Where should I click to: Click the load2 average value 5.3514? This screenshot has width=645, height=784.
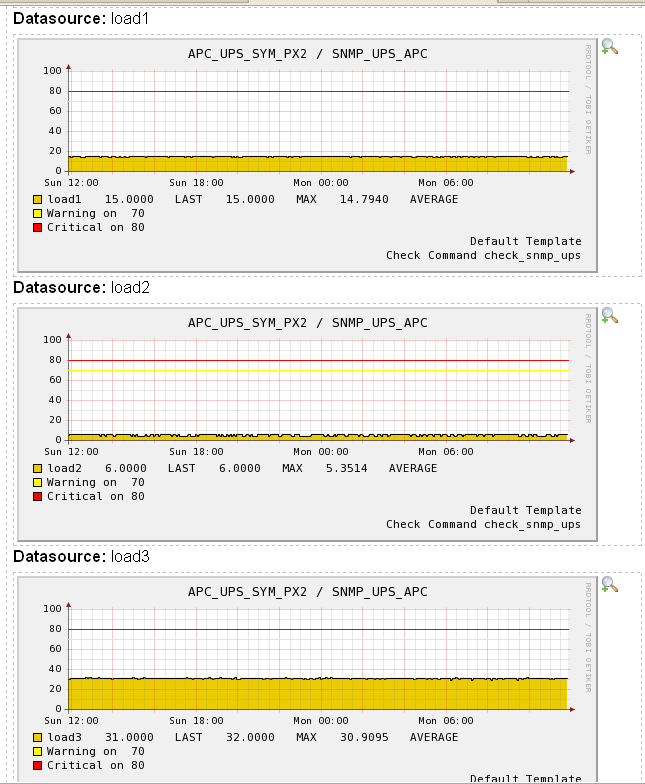[x=346, y=468]
